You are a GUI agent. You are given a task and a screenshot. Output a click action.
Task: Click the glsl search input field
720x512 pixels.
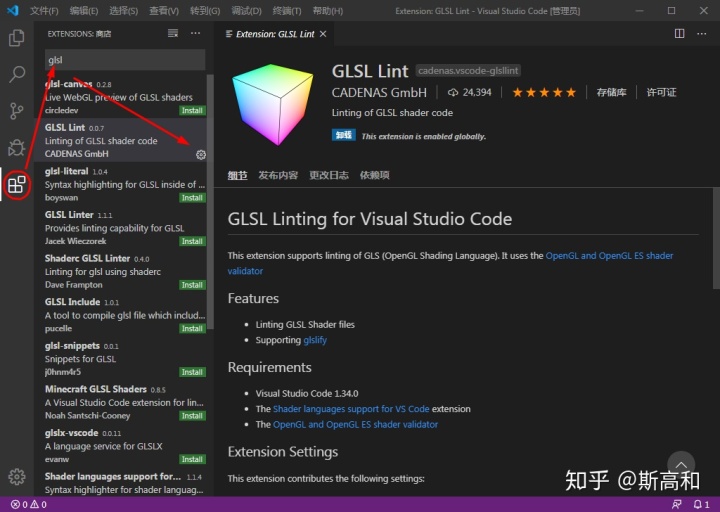(x=125, y=60)
